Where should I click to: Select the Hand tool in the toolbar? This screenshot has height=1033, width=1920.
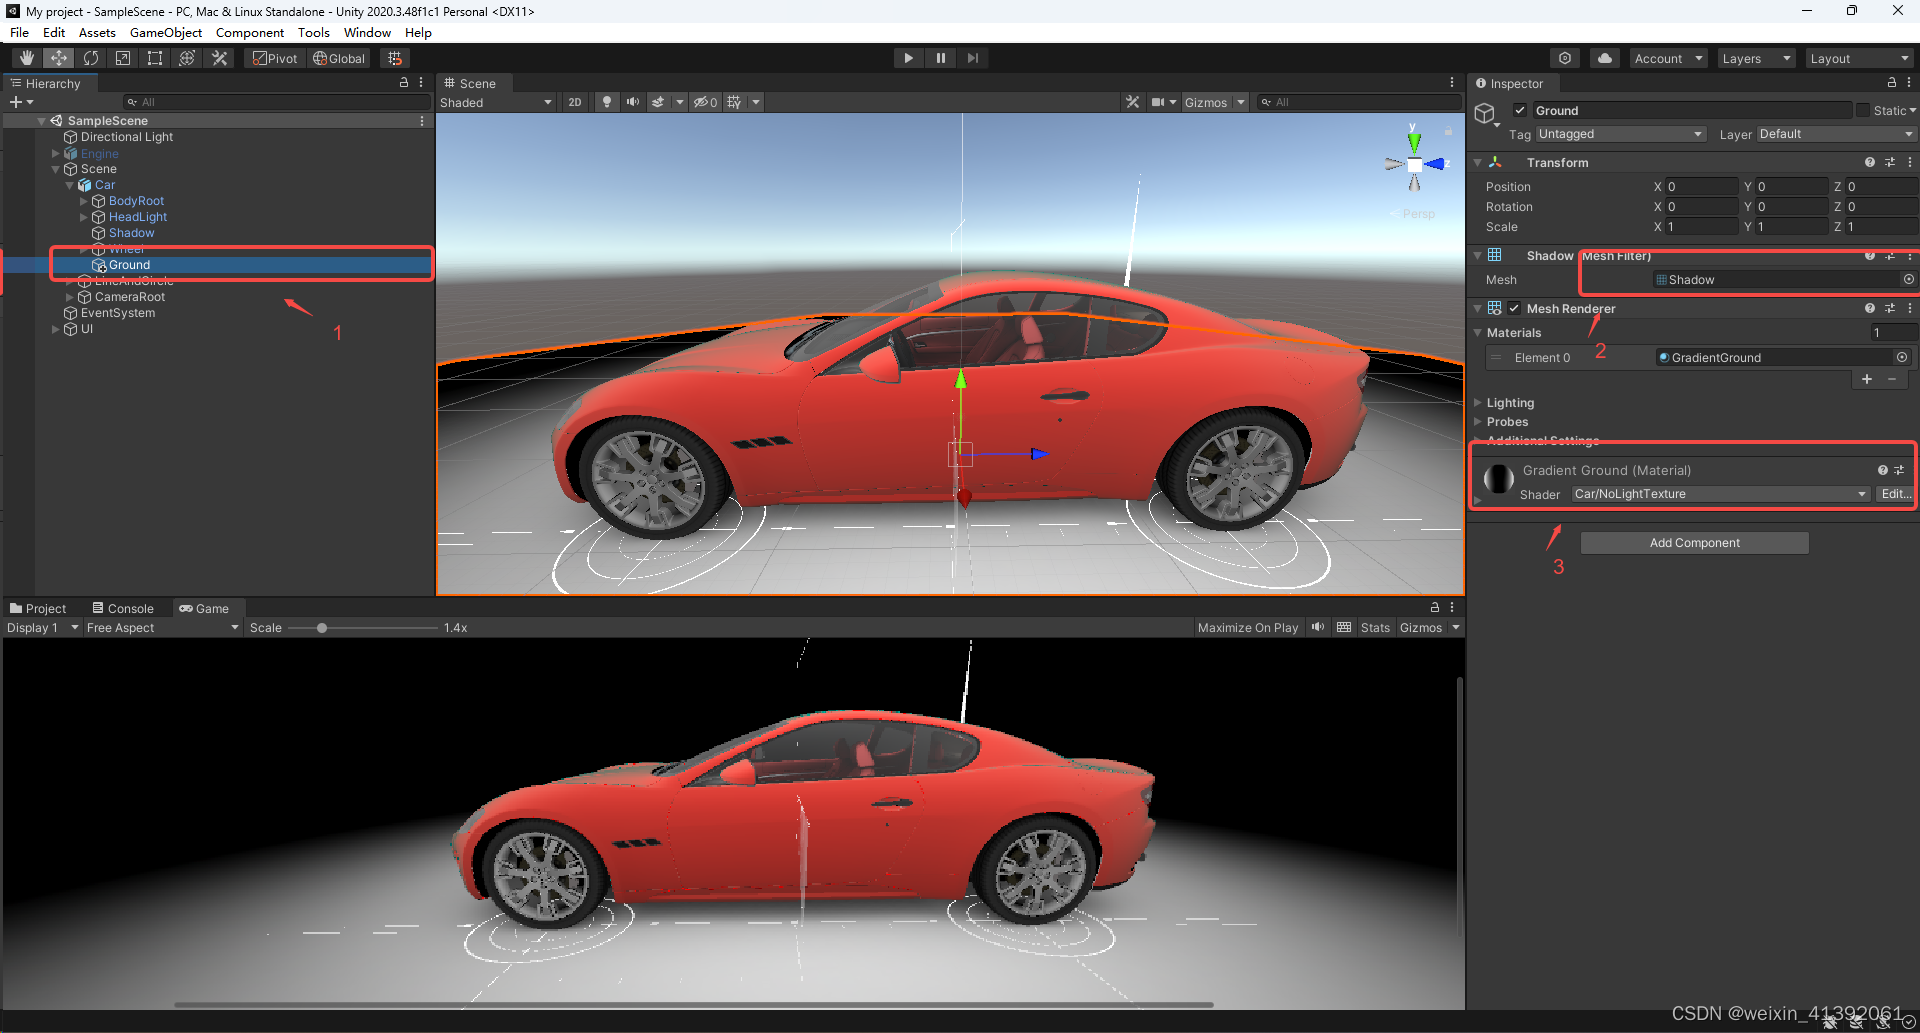point(27,57)
